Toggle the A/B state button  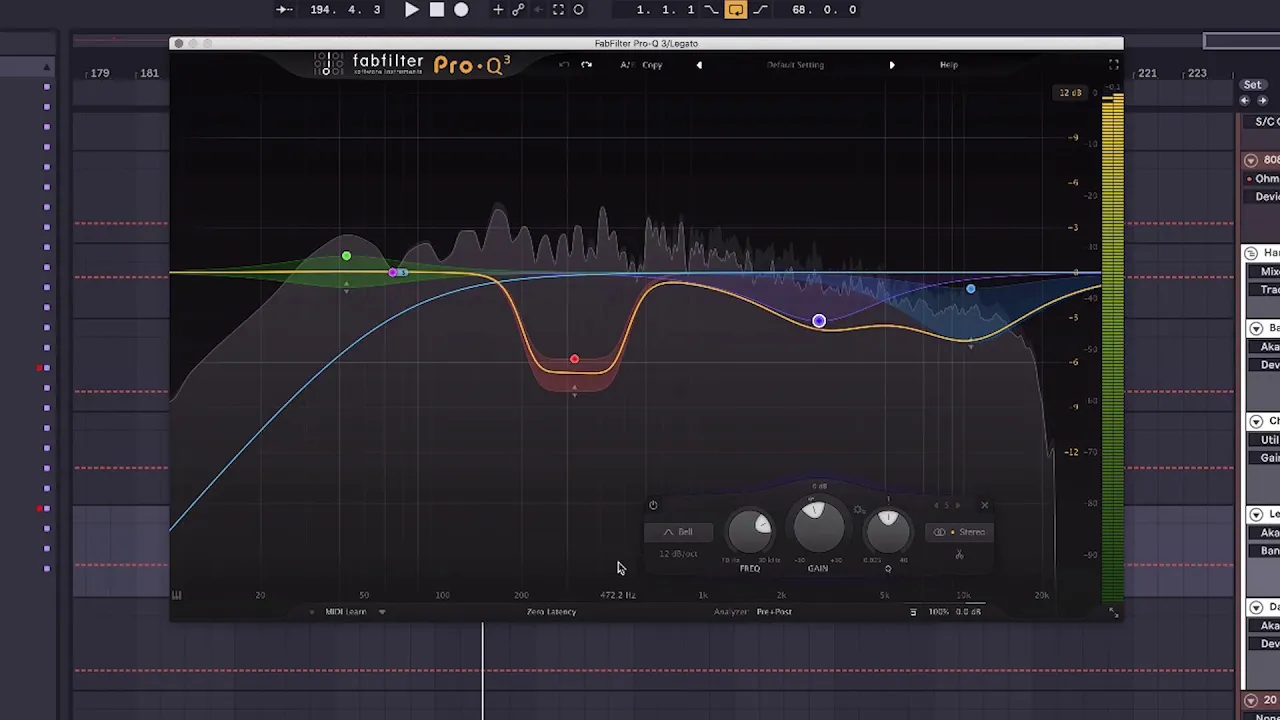(x=626, y=65)
